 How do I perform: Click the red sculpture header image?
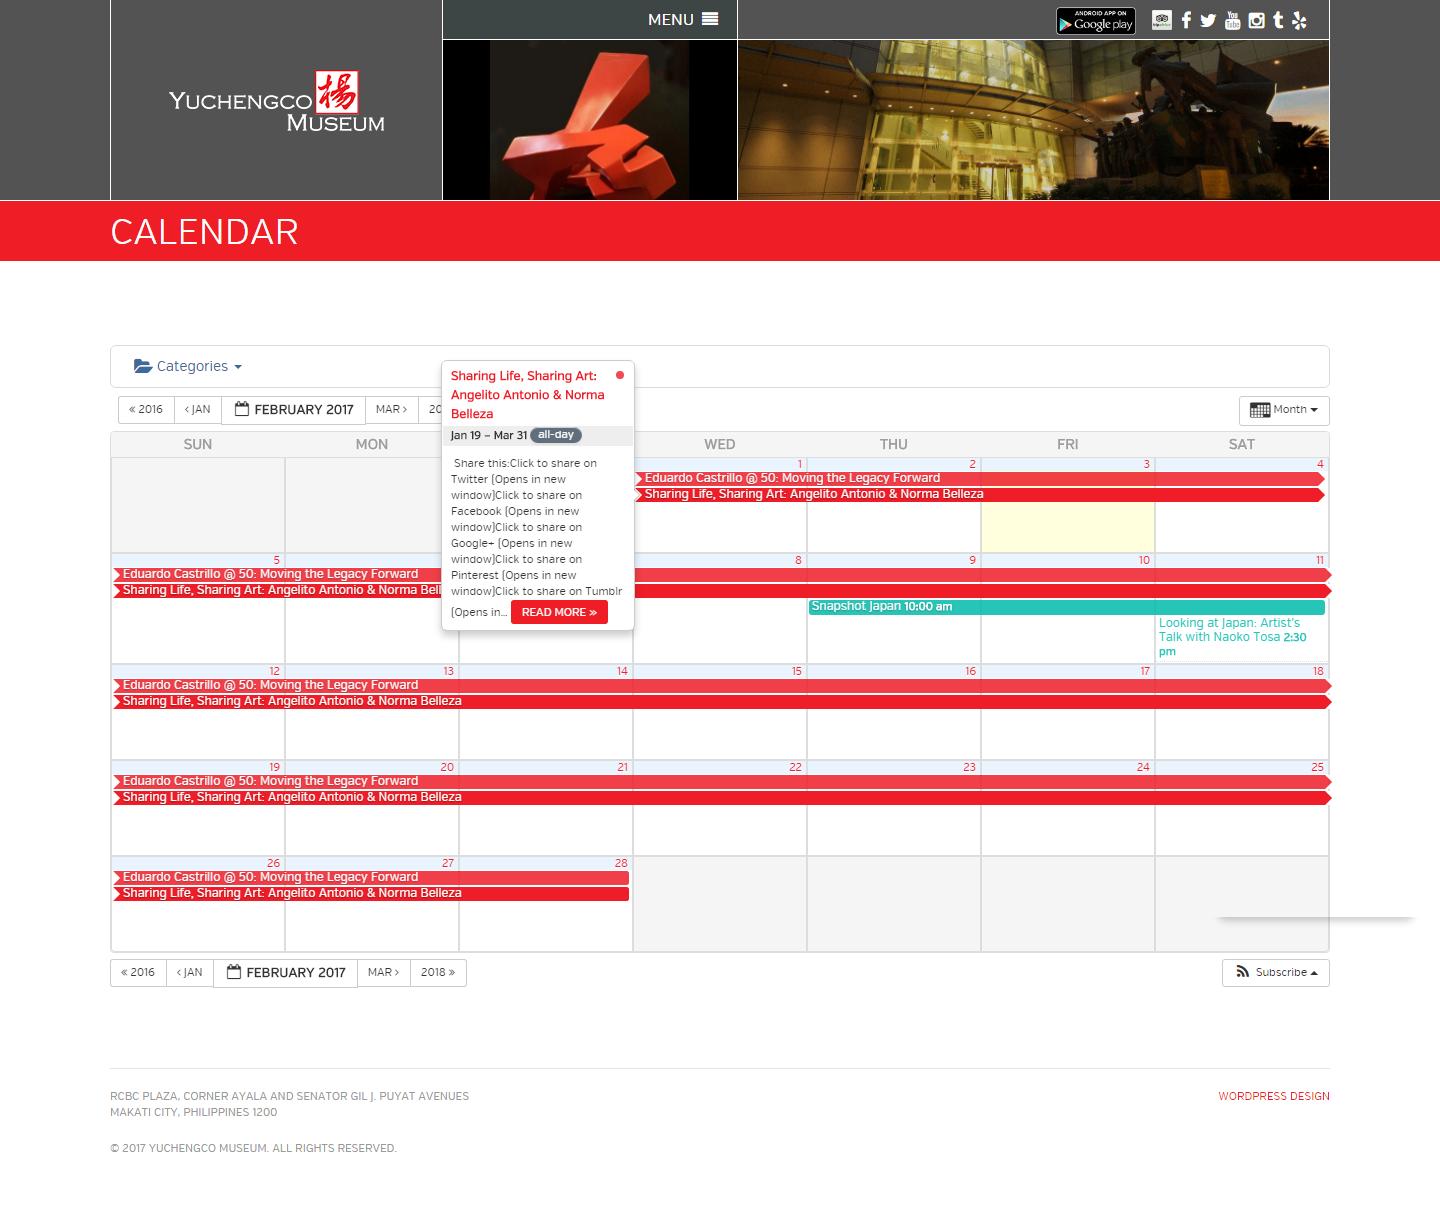(590, 120)
